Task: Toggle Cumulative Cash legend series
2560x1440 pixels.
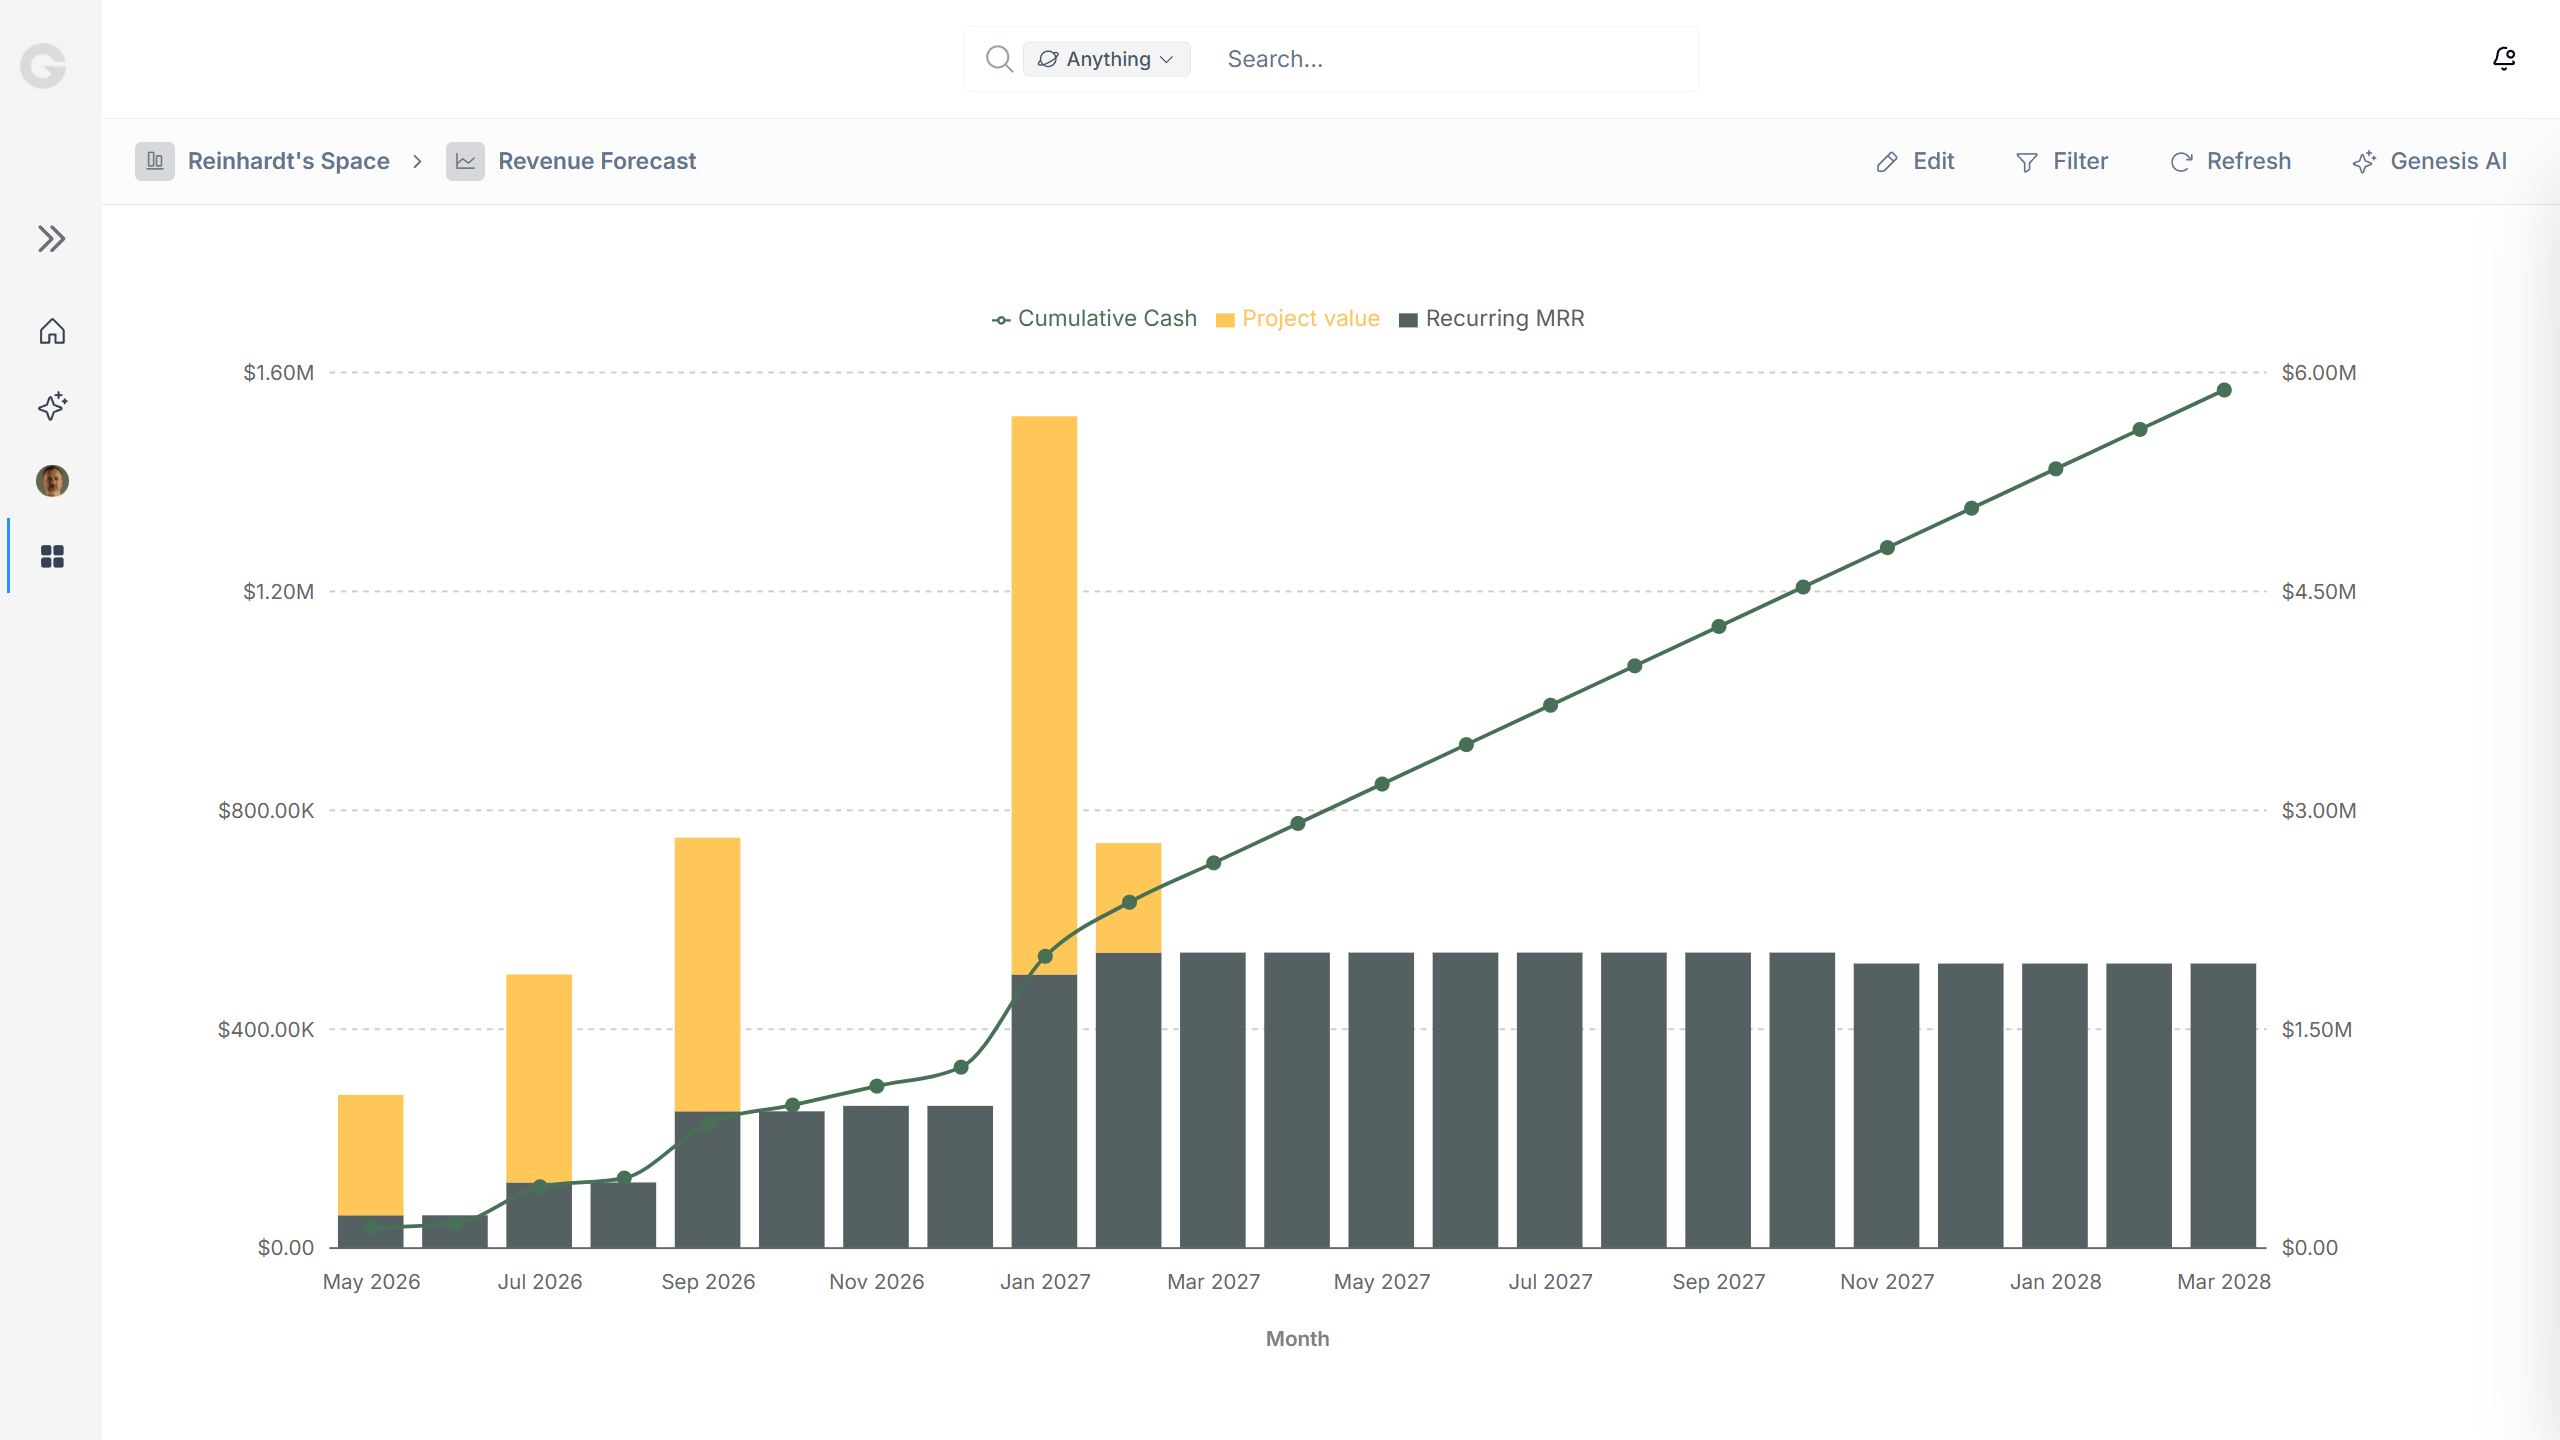Action: tap(1094, 318)
